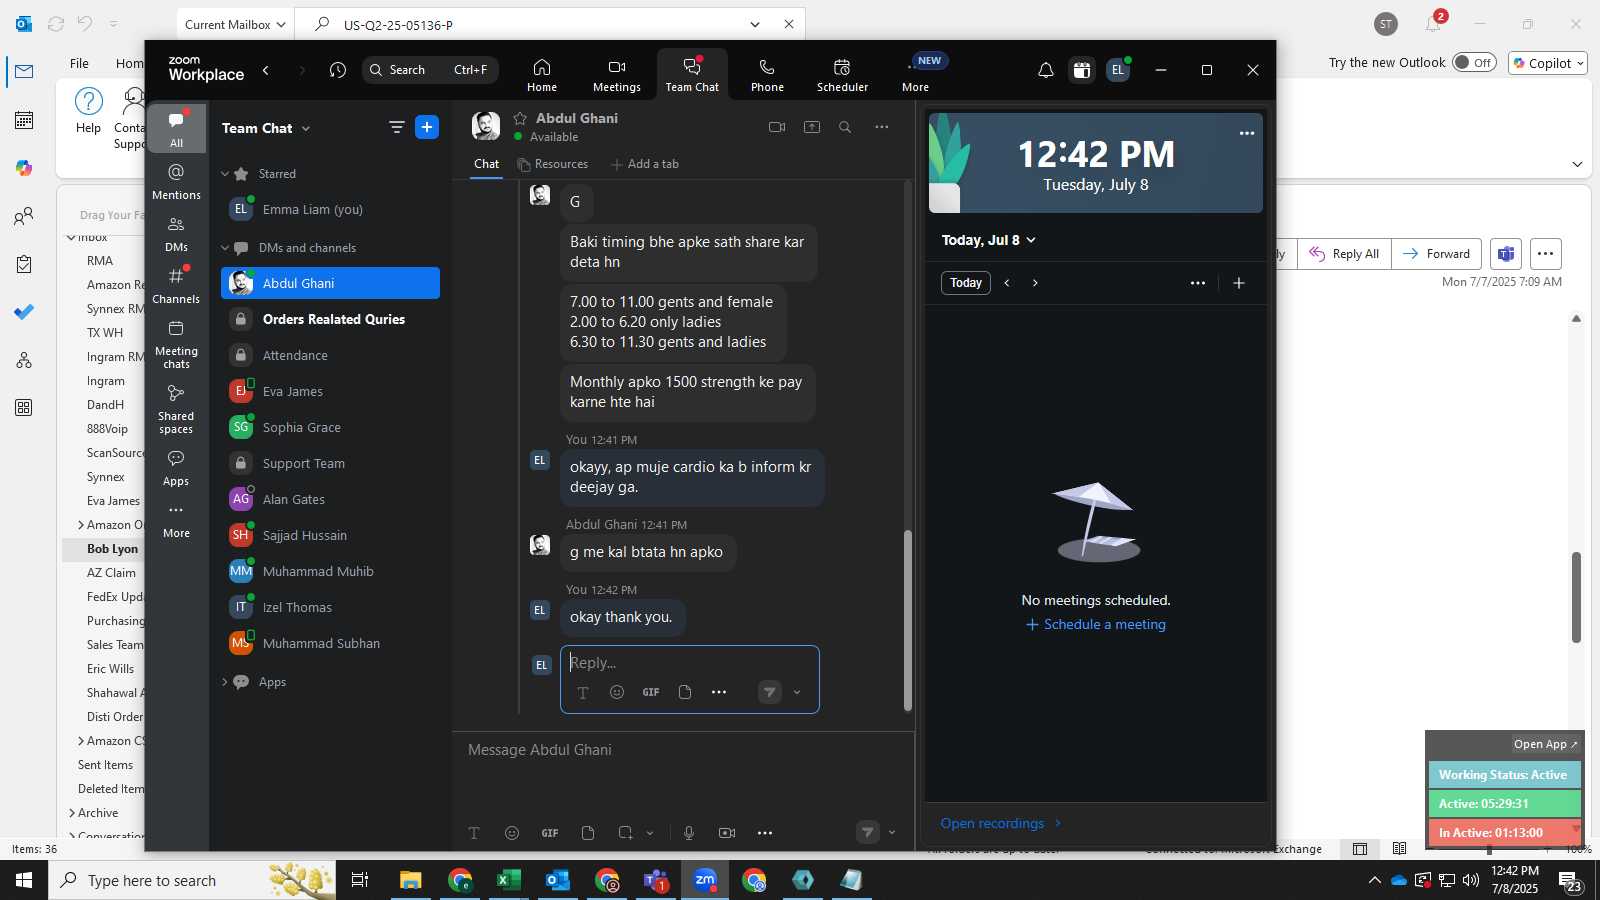
Task: Open Channels in Zoom sidebar
Action: 176,285
